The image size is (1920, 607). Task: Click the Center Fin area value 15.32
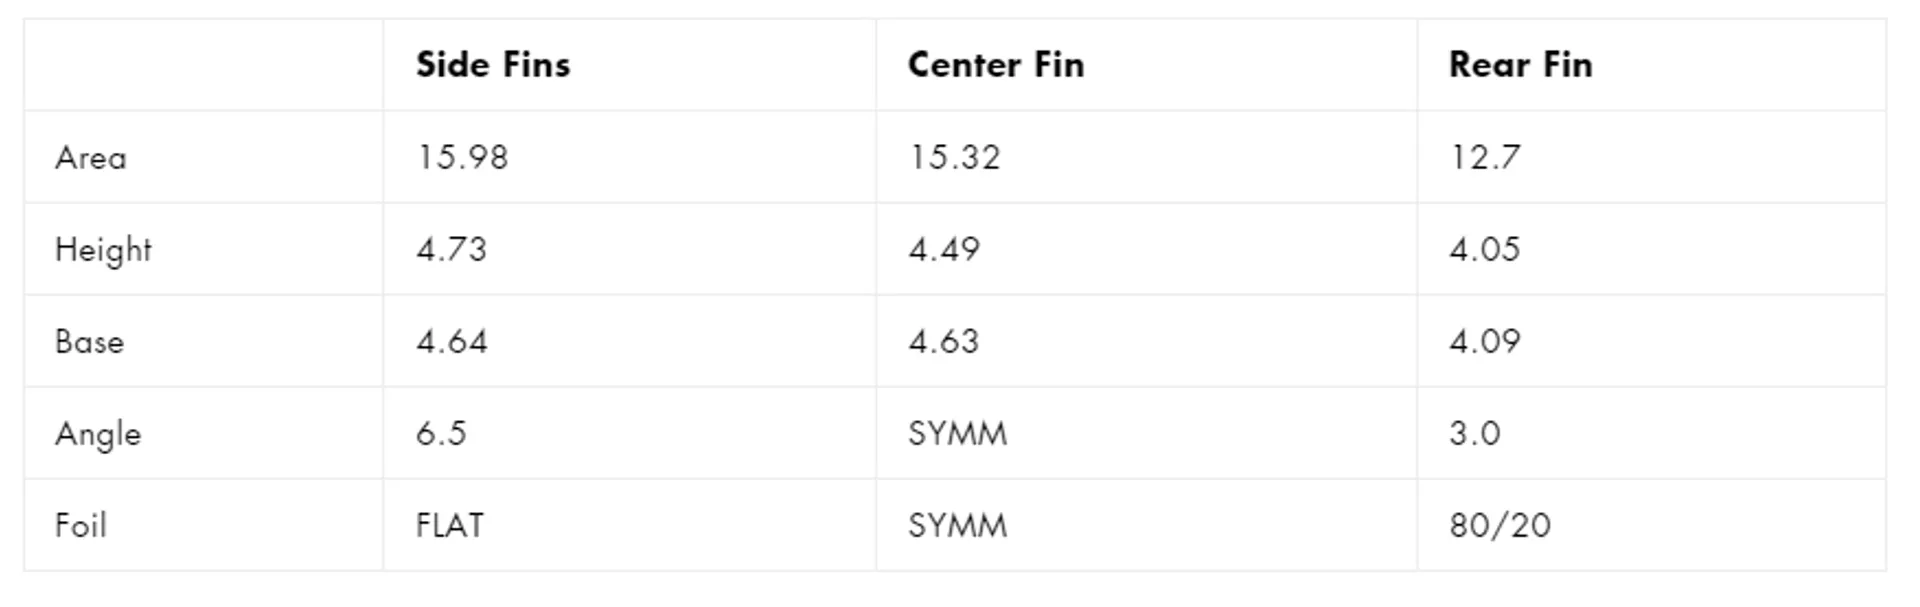coord(954,158)
